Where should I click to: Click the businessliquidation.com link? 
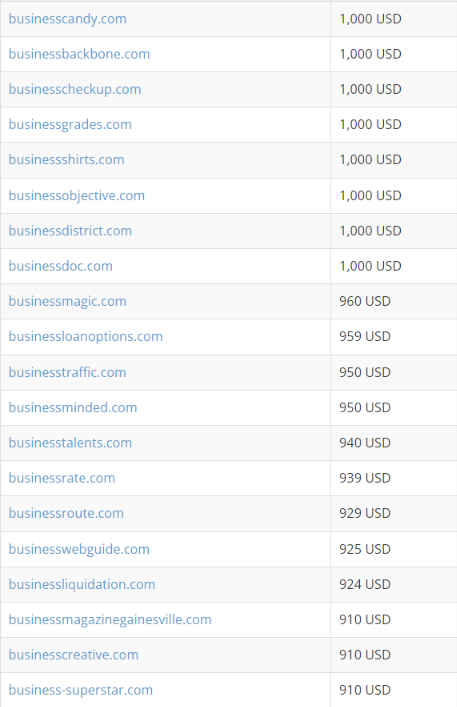(x=82, y=584)
